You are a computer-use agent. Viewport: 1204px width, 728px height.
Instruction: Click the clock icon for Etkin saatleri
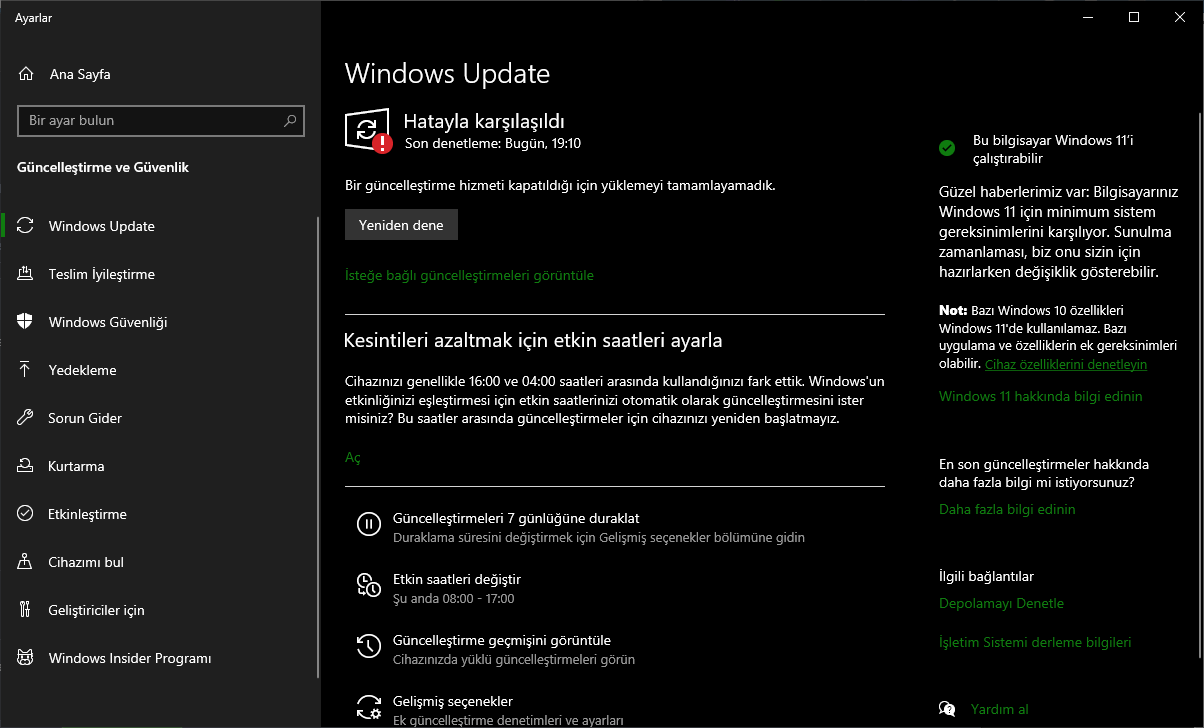[x=368, y=585]
